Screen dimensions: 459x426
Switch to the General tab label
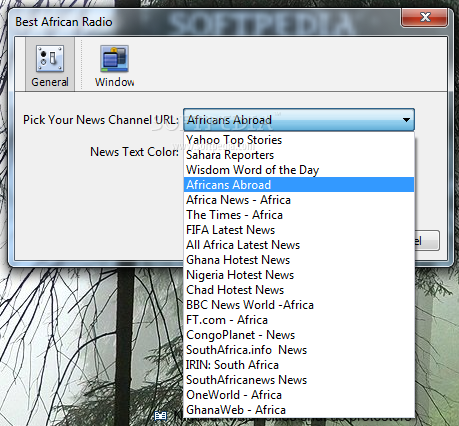pyautogui.click(x=50, y=82)
